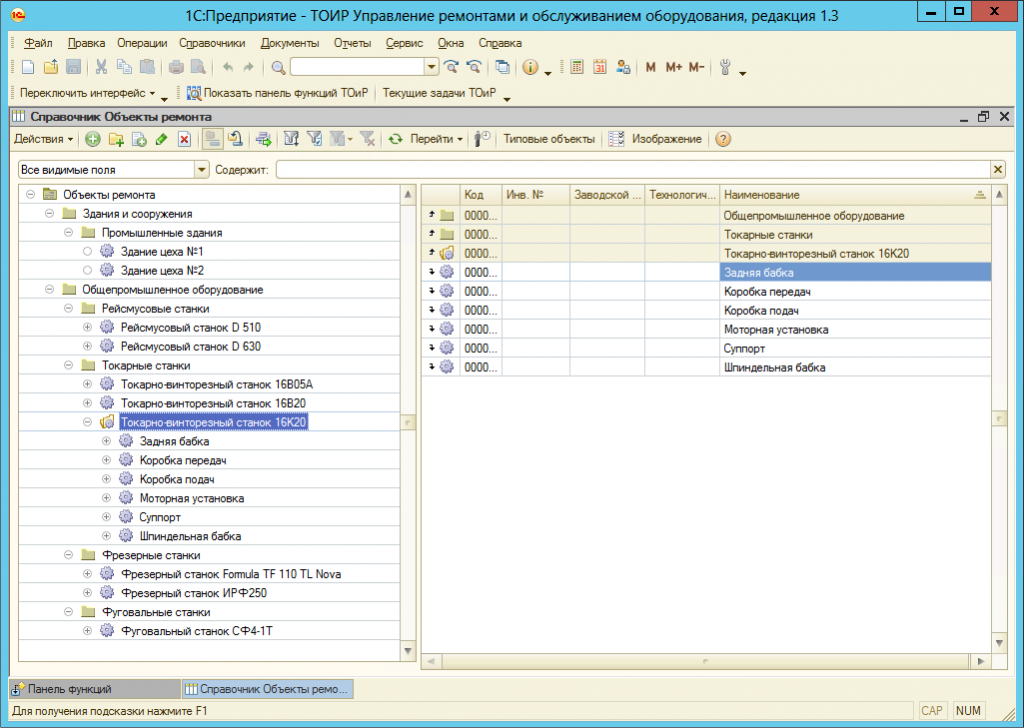Switch to the Панель функций tab
Screen dimensions: 1024x728
click(x=70, y=689)
